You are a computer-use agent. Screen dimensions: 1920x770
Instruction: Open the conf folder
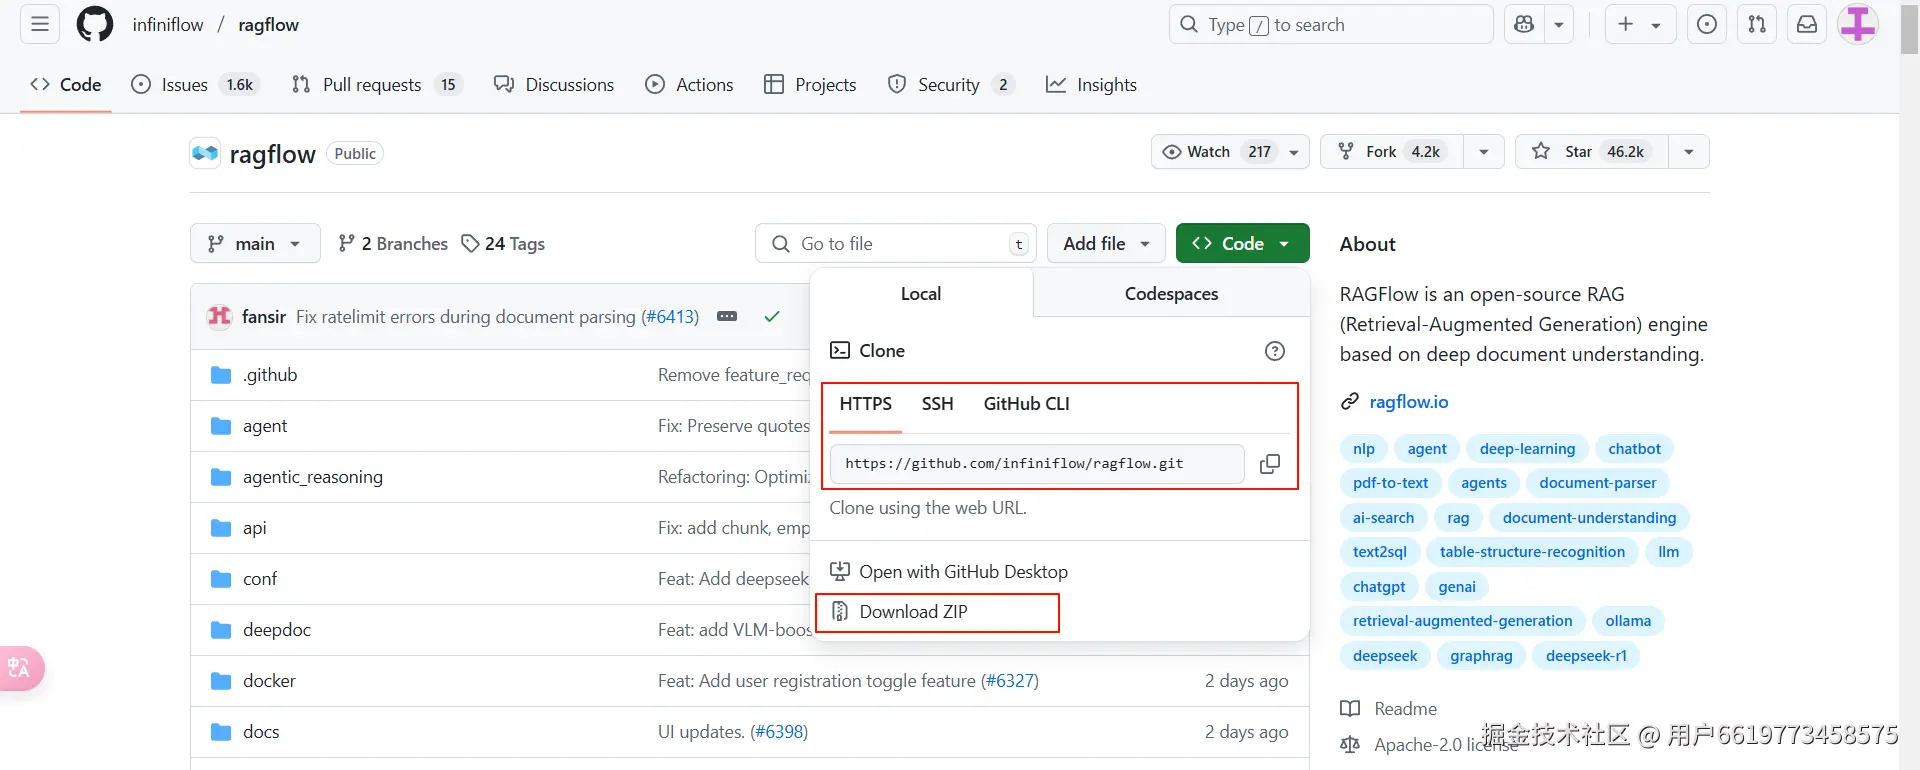point(260,579)
